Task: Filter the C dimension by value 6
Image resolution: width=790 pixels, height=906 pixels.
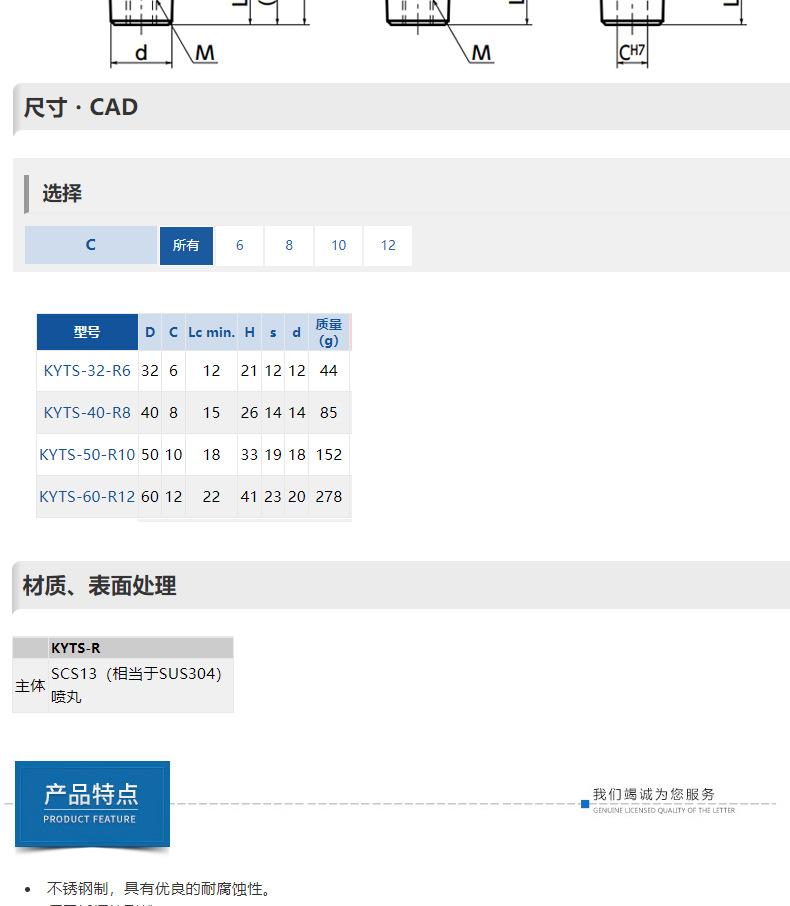Action: 239,245
